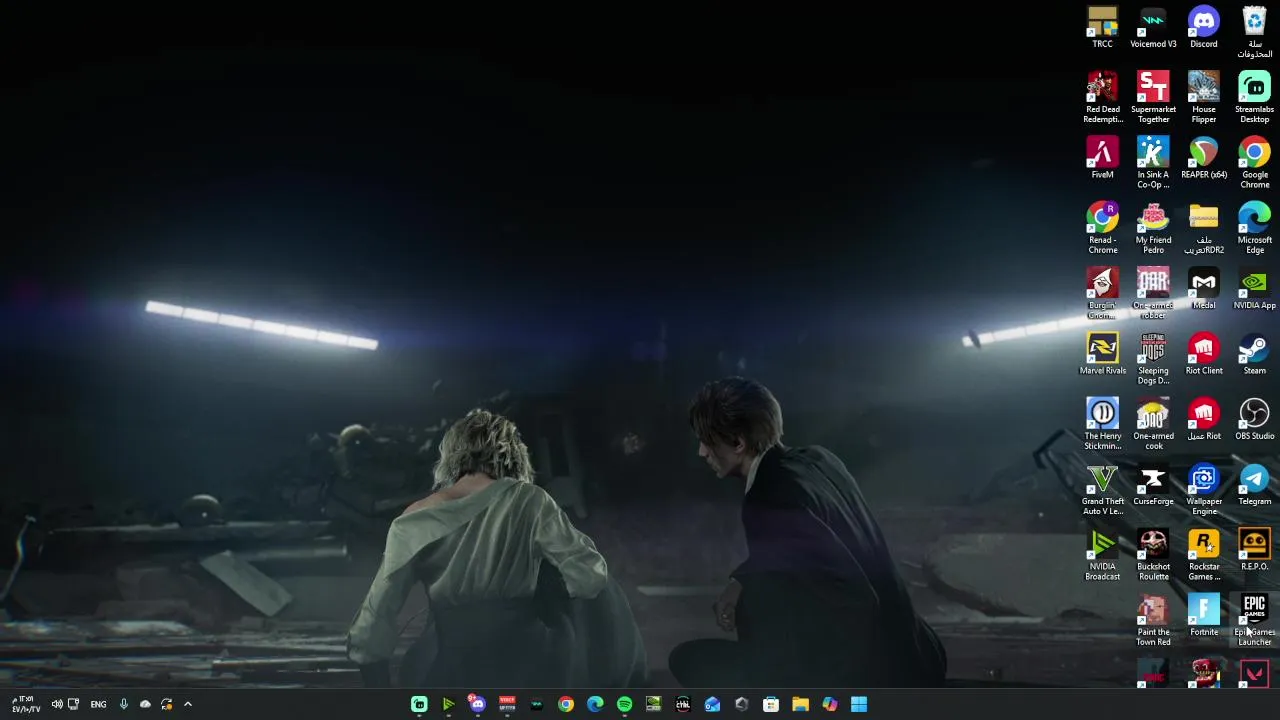Image resolution: width=1280 pixels, height=720 pixels.
Task: Open the taskbar clock and date
Action: [x=26, y=704]
